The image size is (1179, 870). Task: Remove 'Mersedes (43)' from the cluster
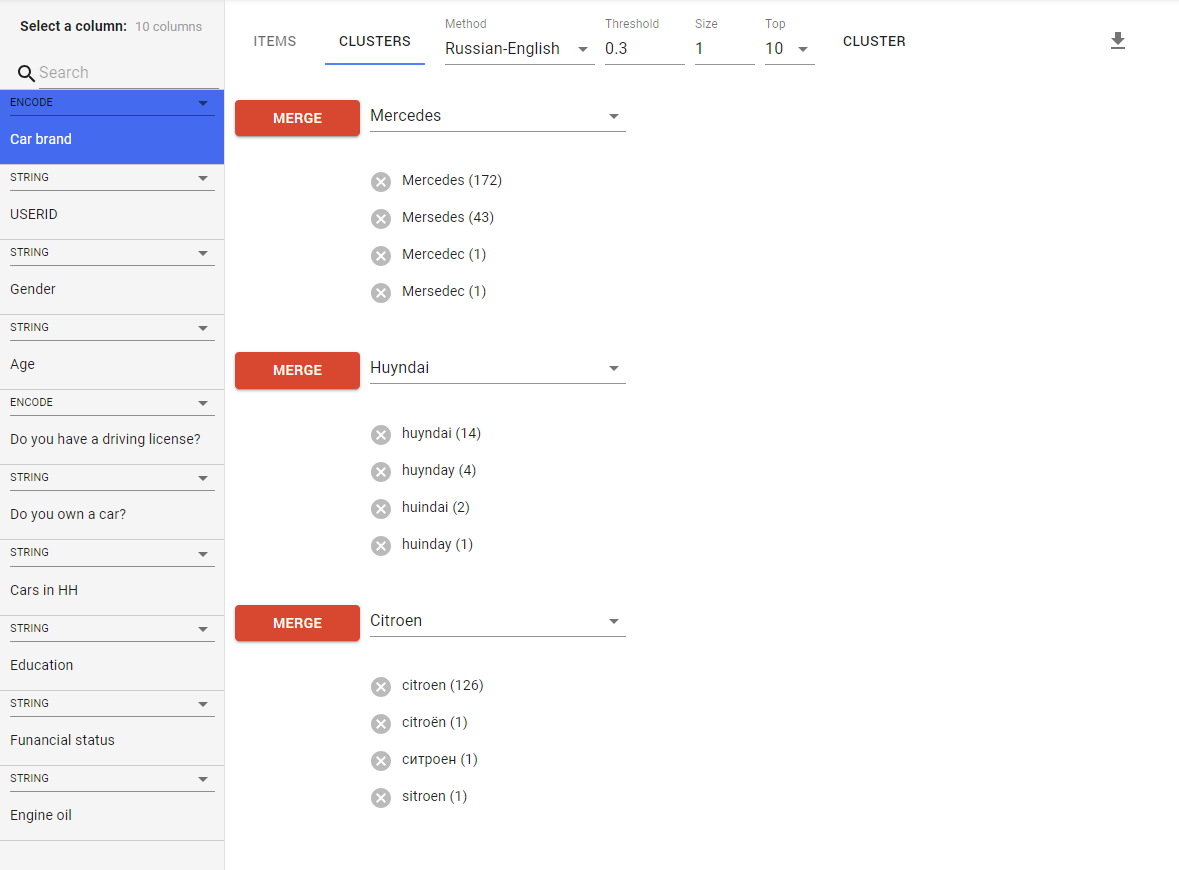[x=381, y=218]
